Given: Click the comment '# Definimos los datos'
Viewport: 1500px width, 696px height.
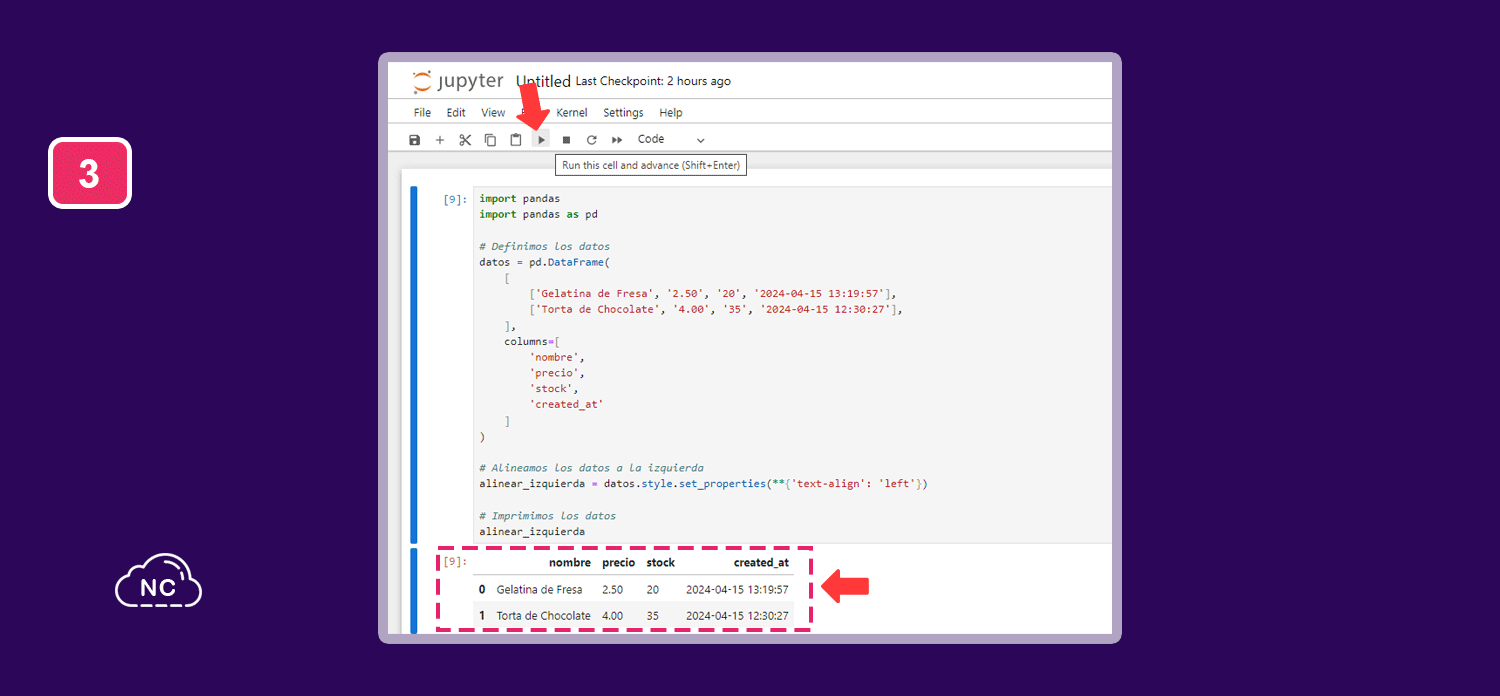Looking at the screenshot, I should (x=544, y=246).
